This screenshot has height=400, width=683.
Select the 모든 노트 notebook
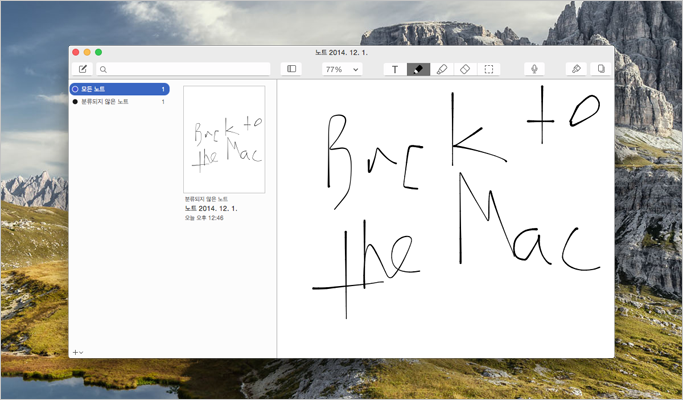(119, 89)
